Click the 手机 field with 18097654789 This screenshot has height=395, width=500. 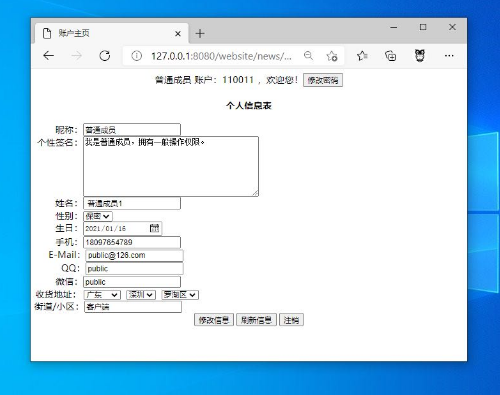[132, 242]
